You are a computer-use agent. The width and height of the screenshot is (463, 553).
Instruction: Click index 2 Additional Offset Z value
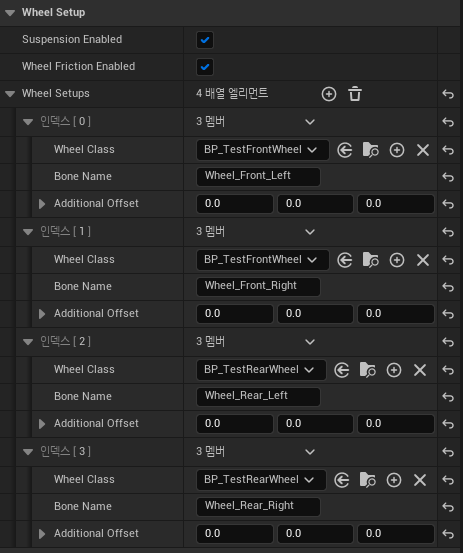(396, 424)
